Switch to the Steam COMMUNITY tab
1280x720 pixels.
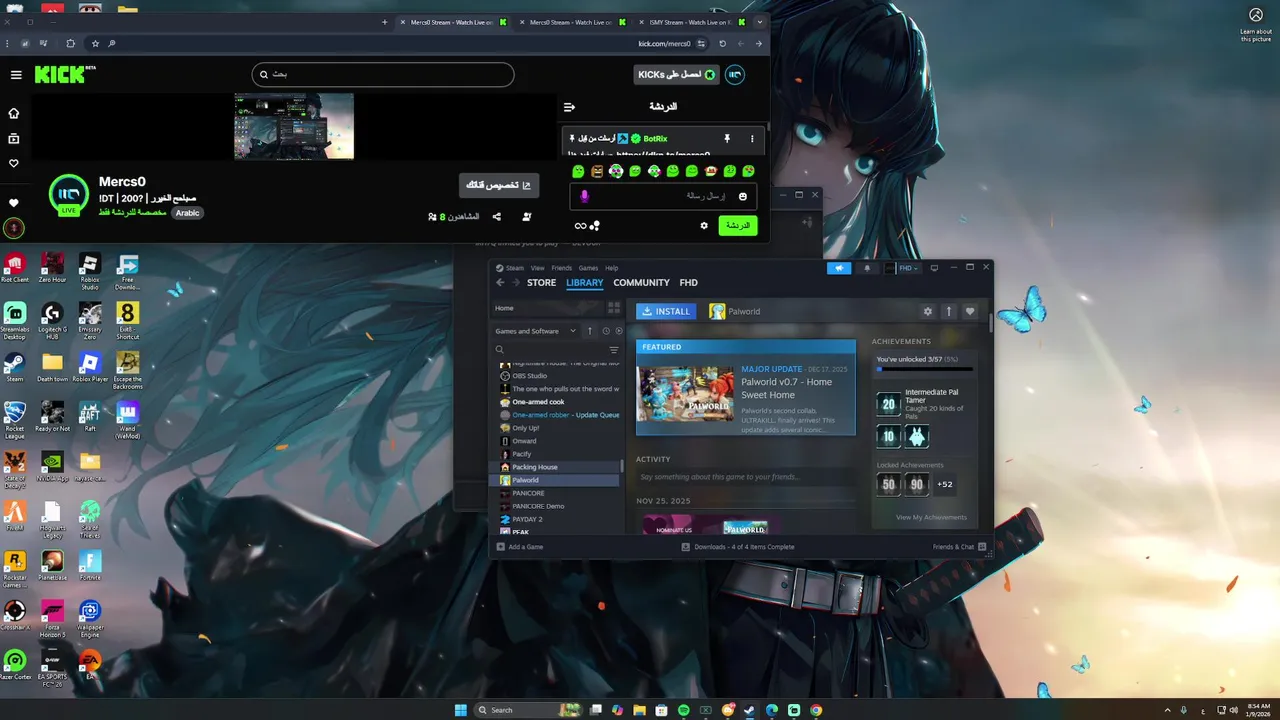pos(641,283)
